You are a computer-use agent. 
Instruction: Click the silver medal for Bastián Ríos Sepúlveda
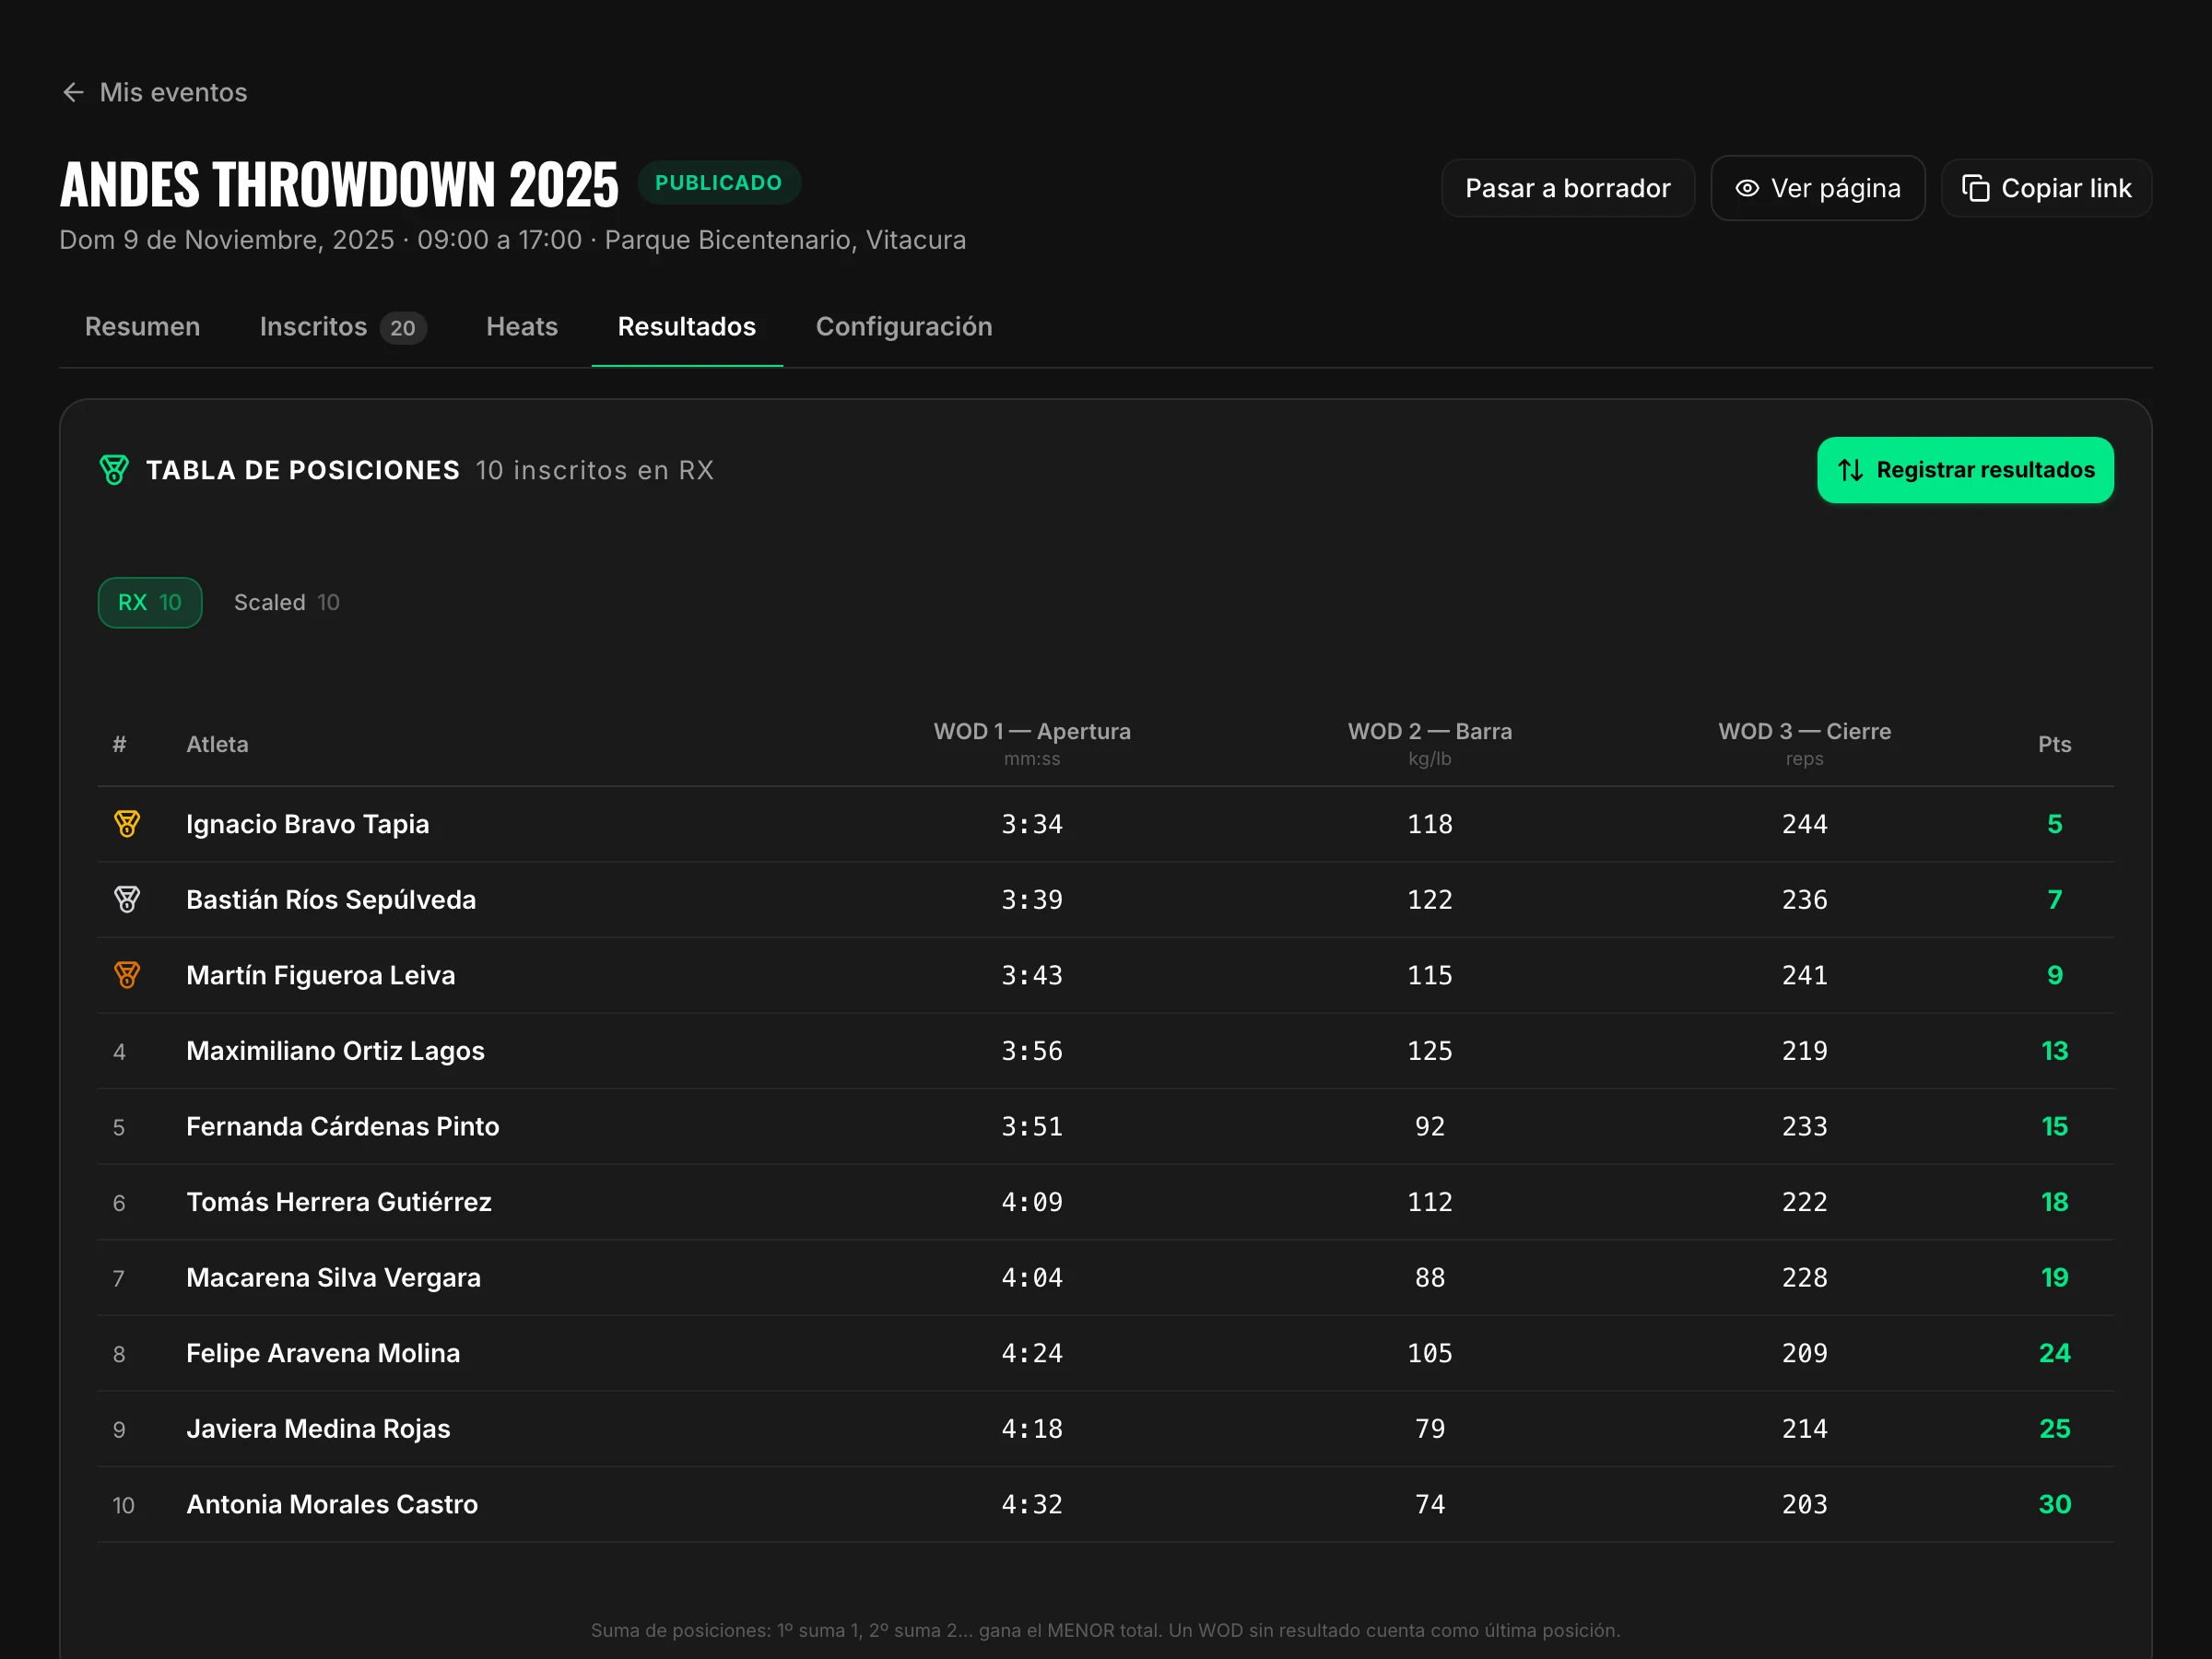(127, 899)
